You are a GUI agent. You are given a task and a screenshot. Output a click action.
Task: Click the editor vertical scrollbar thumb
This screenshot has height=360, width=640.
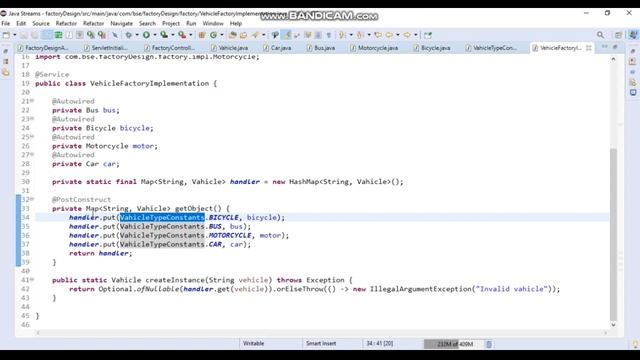[x=613, y=234]
